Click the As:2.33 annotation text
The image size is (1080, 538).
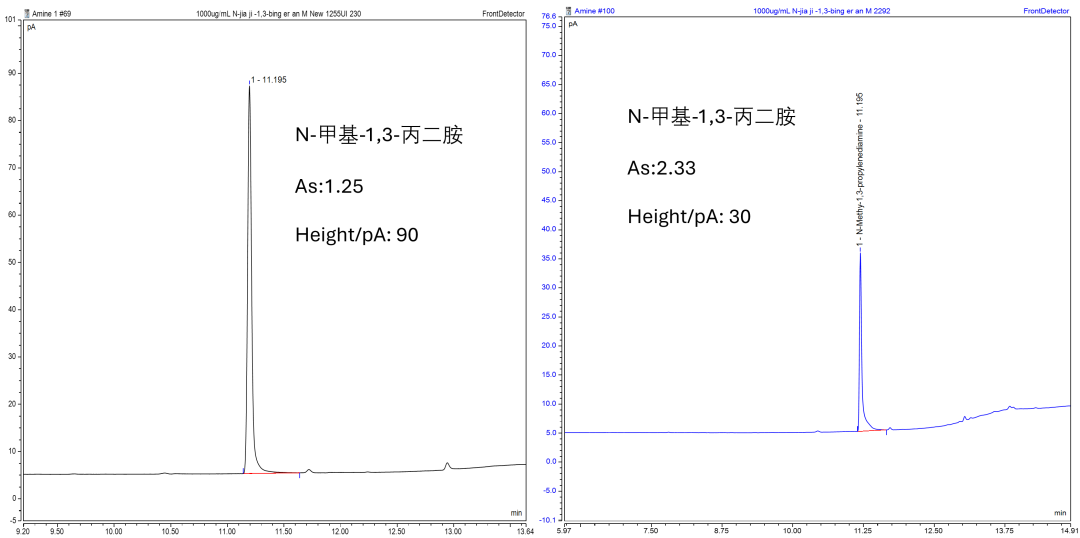pyautogui.click(x=662, y=167)
